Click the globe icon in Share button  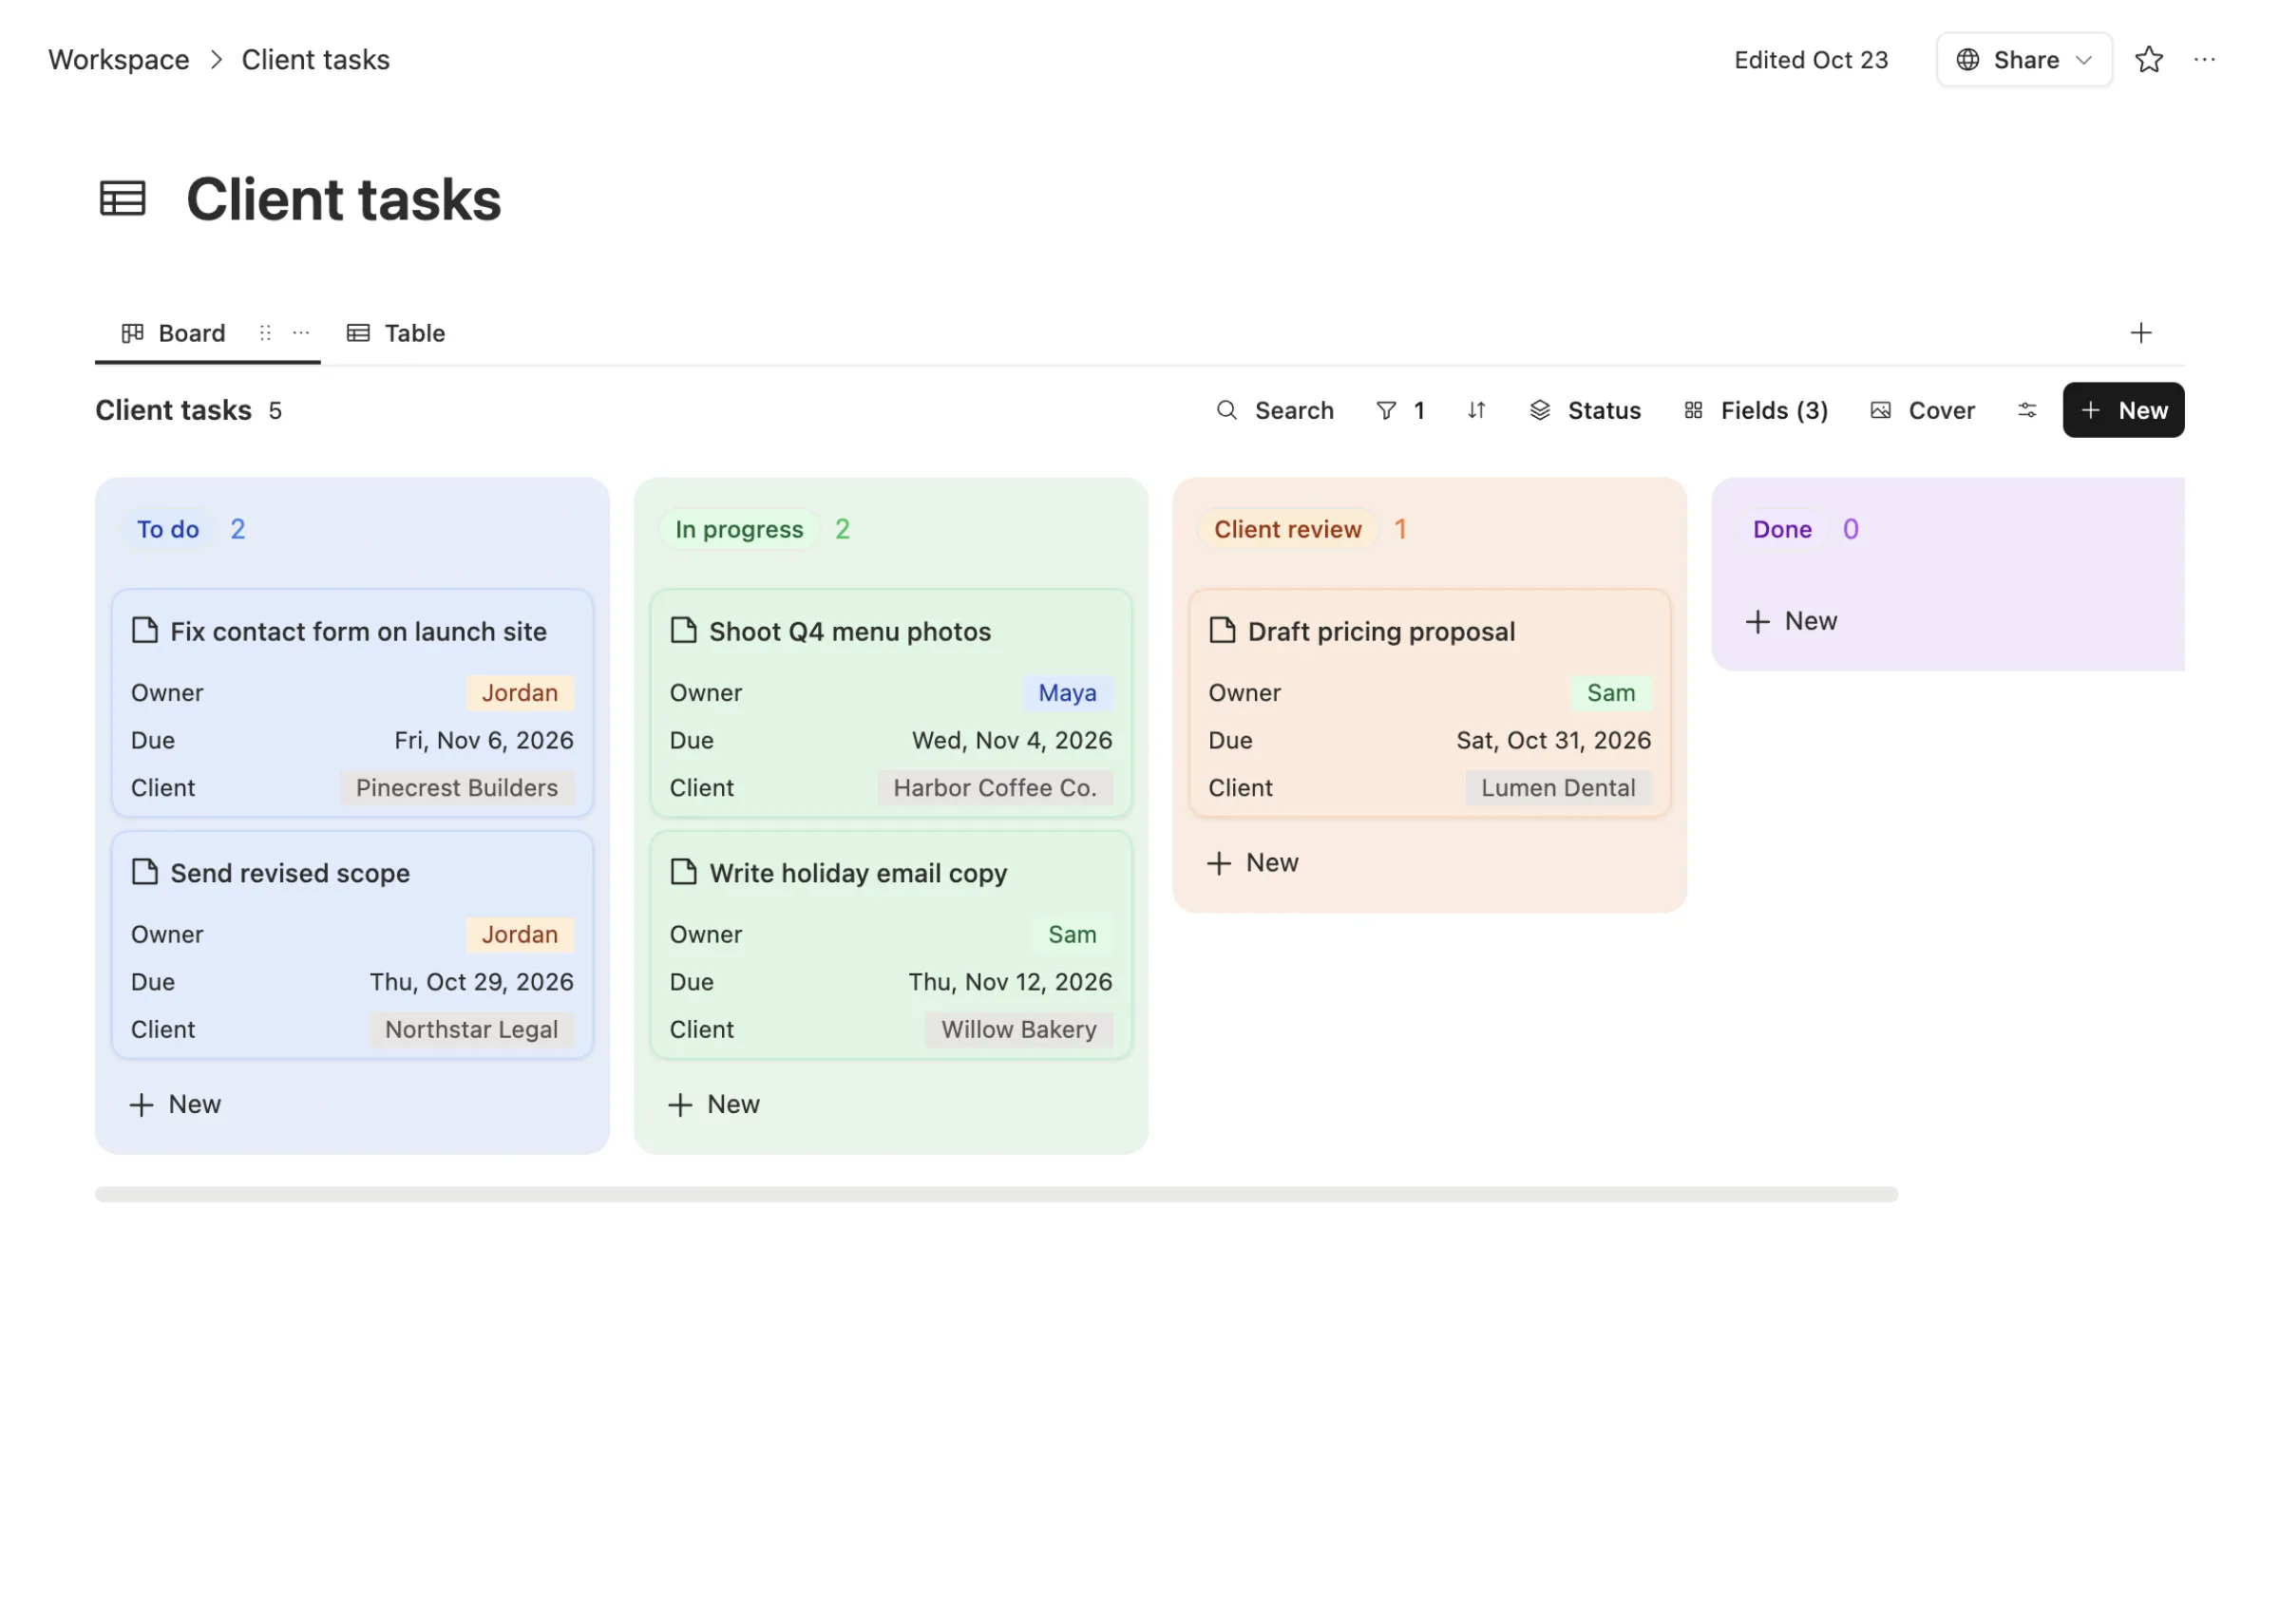[x=1967, y=60]
